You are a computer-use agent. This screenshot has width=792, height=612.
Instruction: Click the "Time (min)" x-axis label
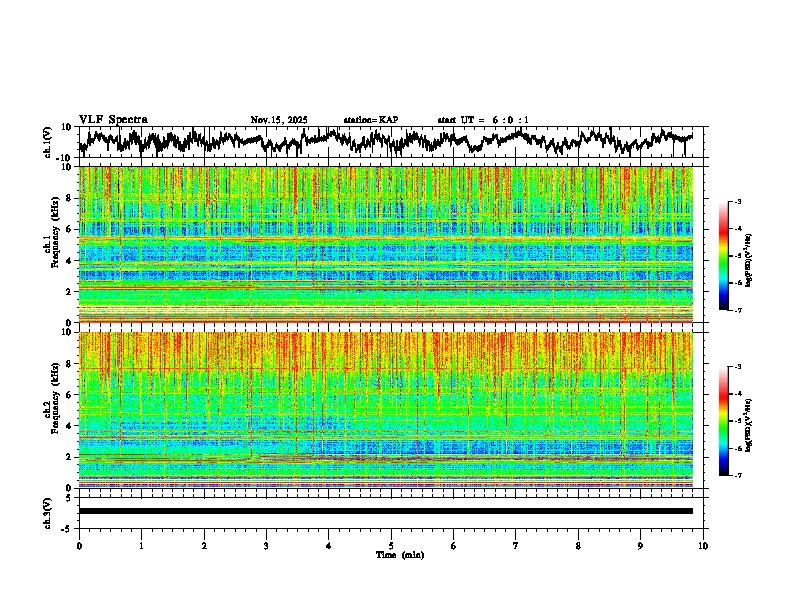coord(400,555)
